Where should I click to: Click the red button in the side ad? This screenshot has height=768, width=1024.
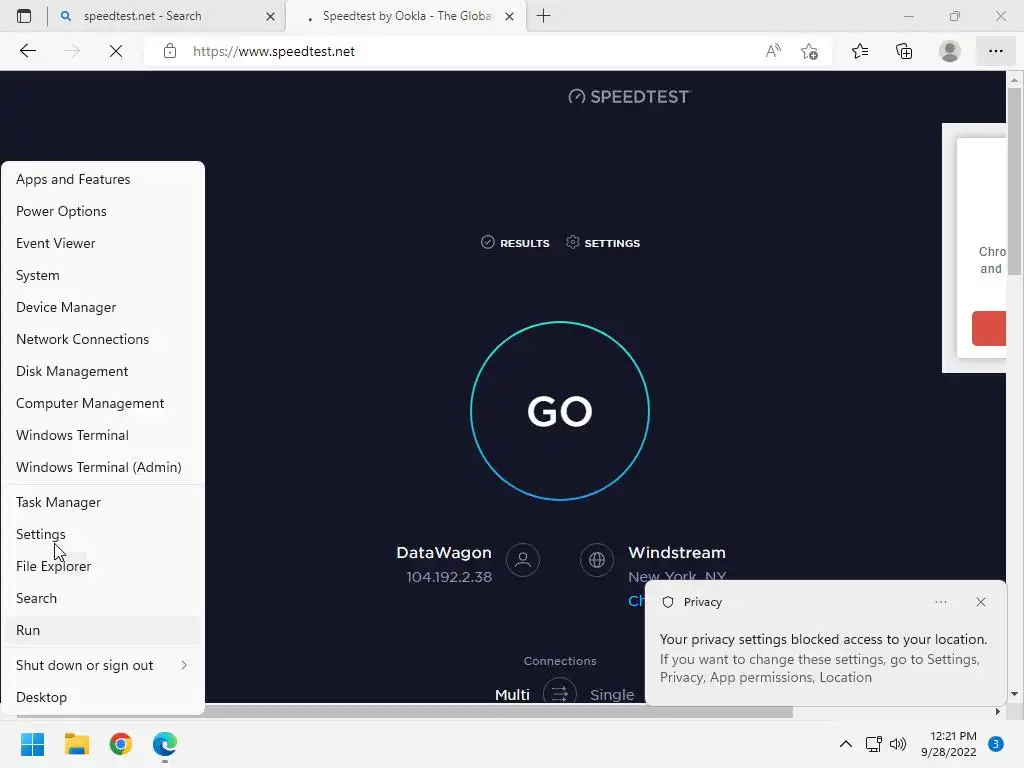(x=988, y=328)
